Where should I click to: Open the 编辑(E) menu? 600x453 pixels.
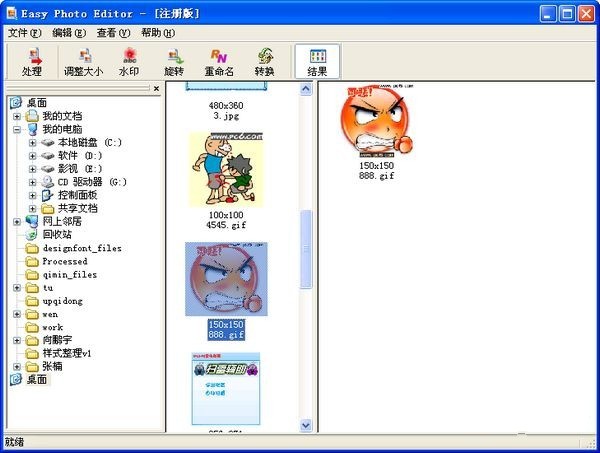(x=69, y=33)
